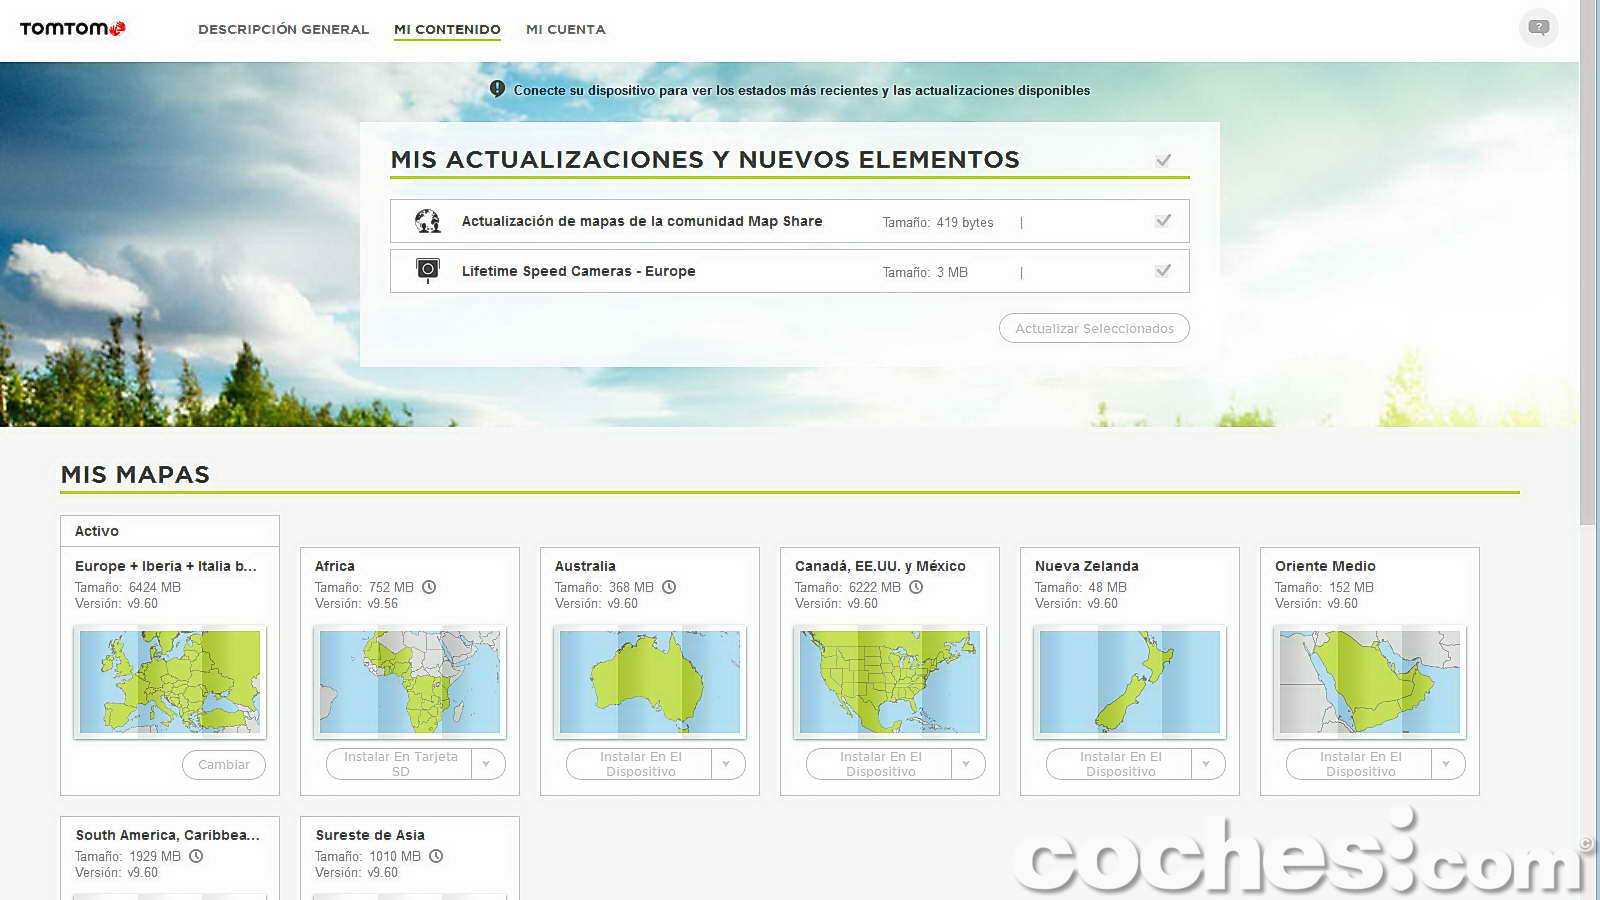Toggle the select-all updates checkbox

point(1163,160)
